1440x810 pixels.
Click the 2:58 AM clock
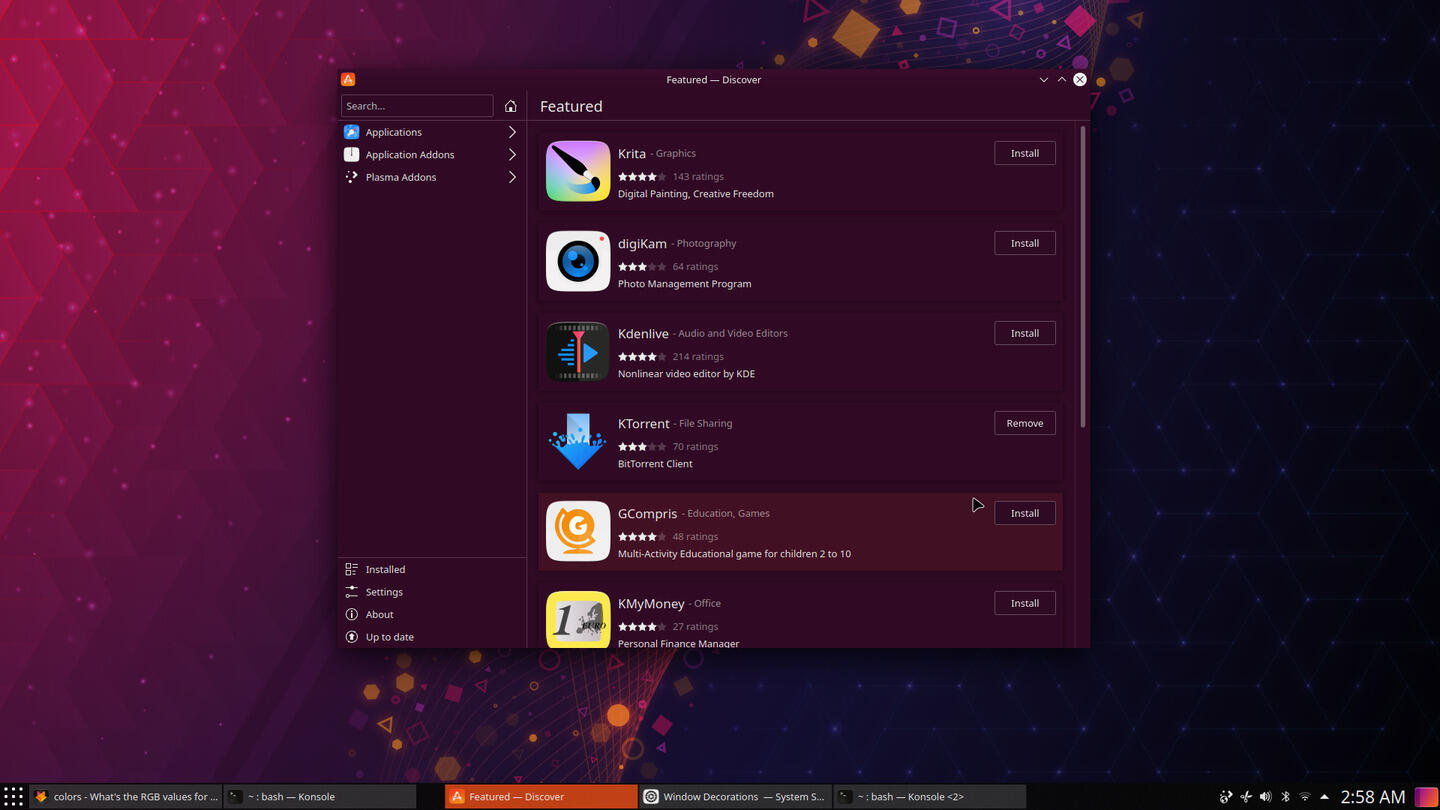click(1373, 797)
